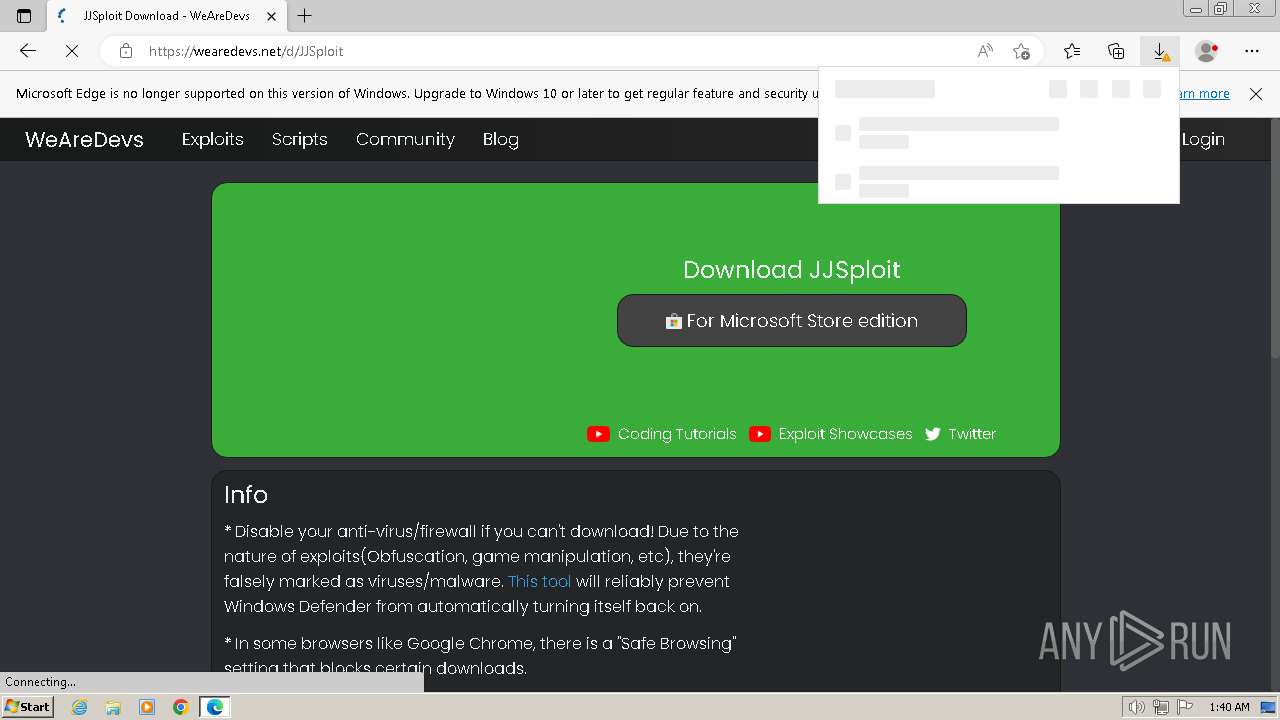
Task: Go to the Community page
Action: coord(405,139)
